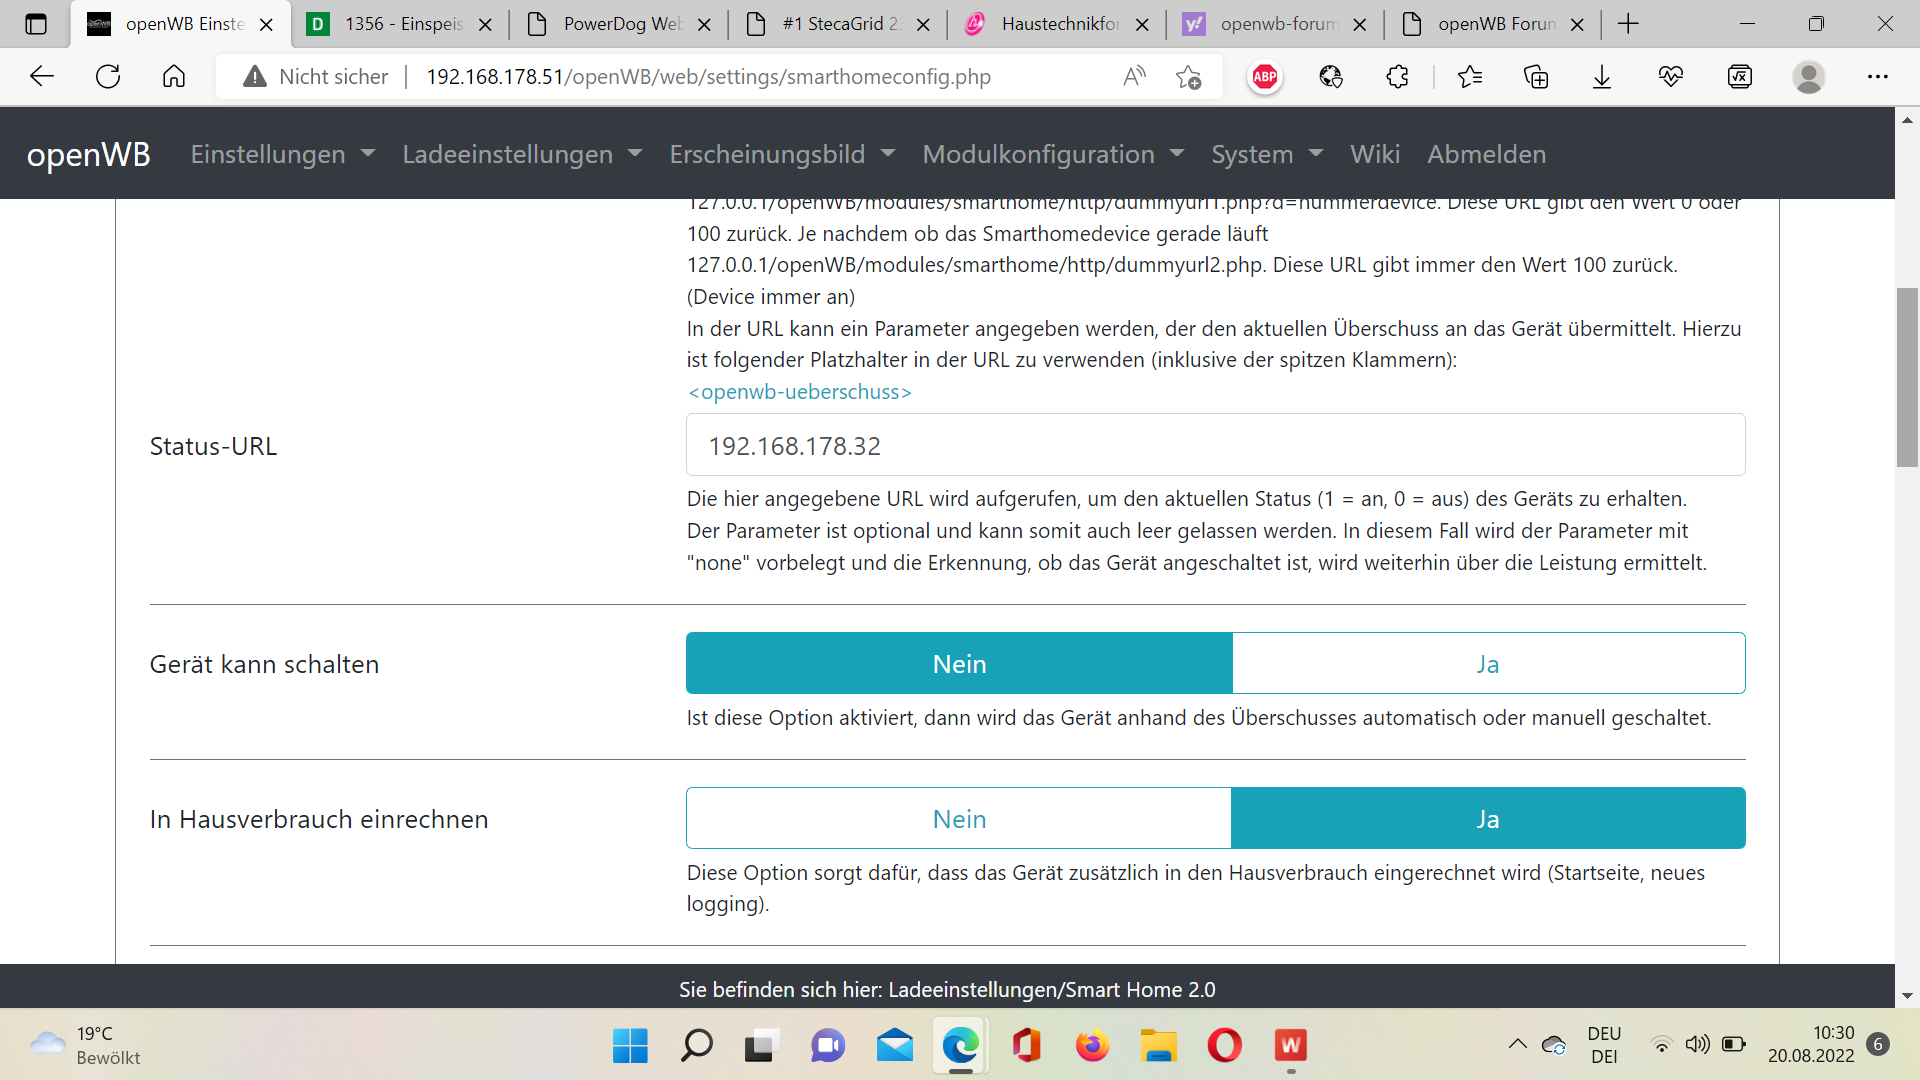The width and height of the screenshot is (1920, 1080).
Task: Set 'Gerät kann schalten' to Ja
Action: (x=1487, y=664)
